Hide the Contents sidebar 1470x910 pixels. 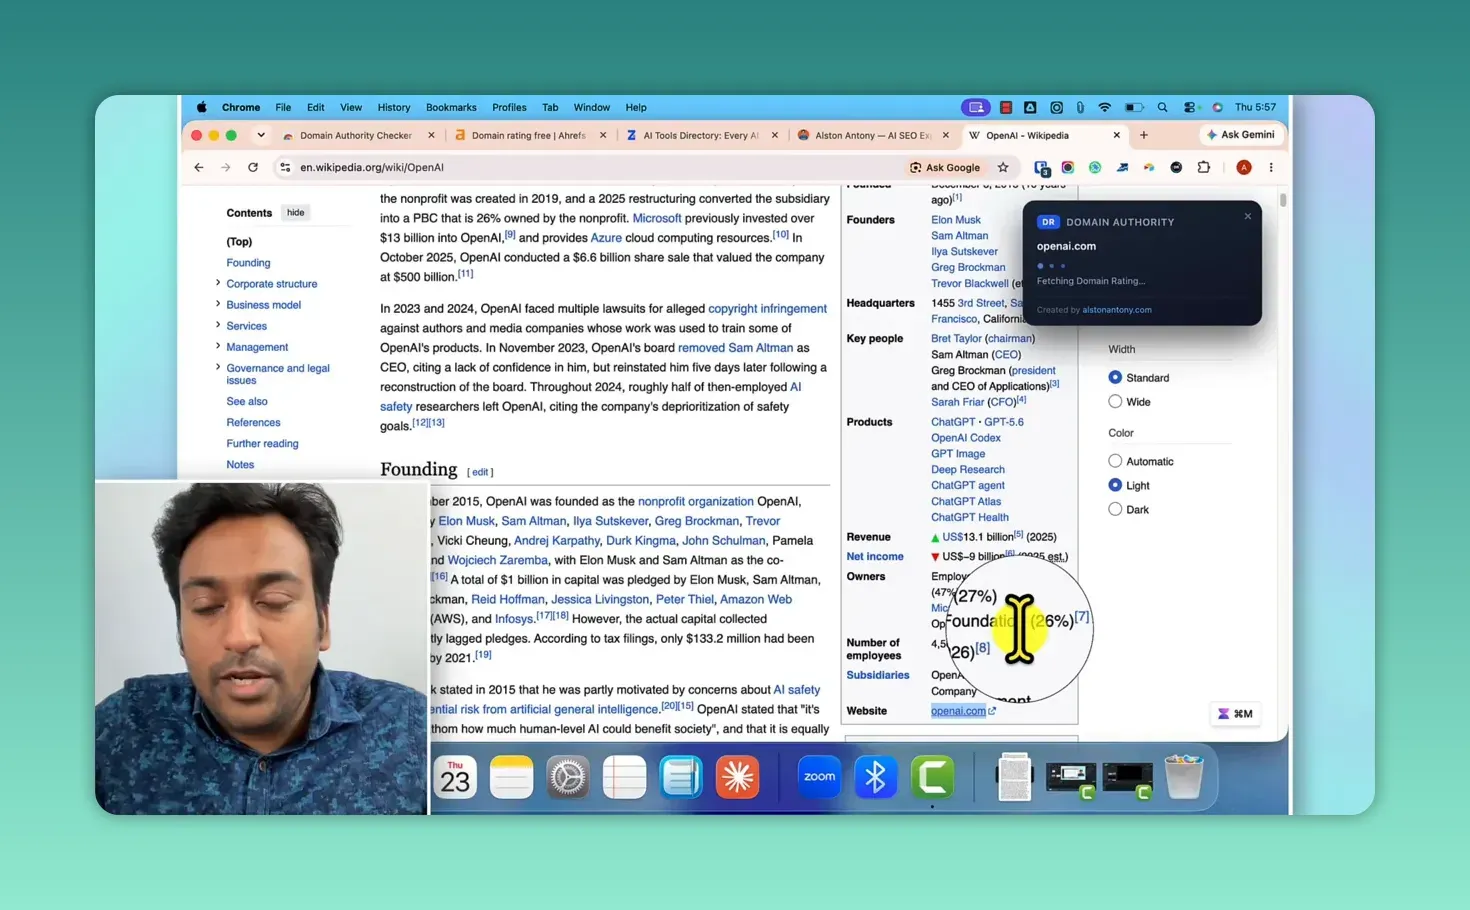[296, 212]
